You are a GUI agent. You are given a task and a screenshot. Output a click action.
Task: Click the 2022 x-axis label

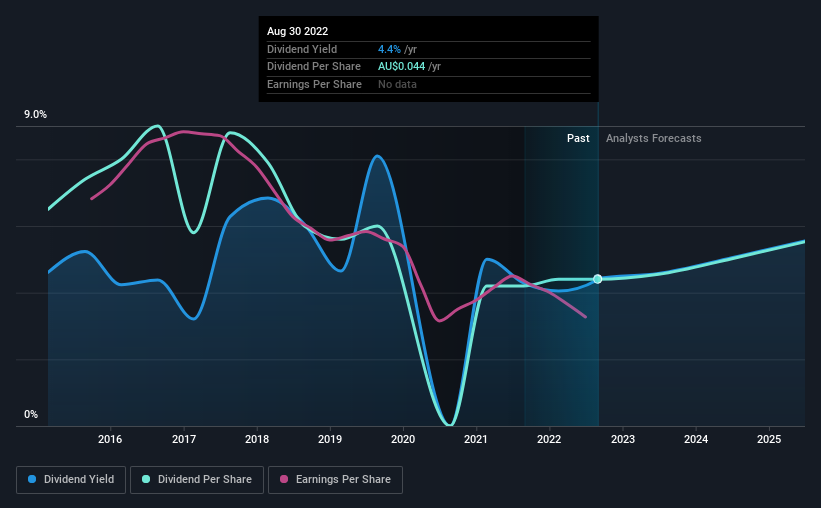pyautogui.click(x=549, y=439)
